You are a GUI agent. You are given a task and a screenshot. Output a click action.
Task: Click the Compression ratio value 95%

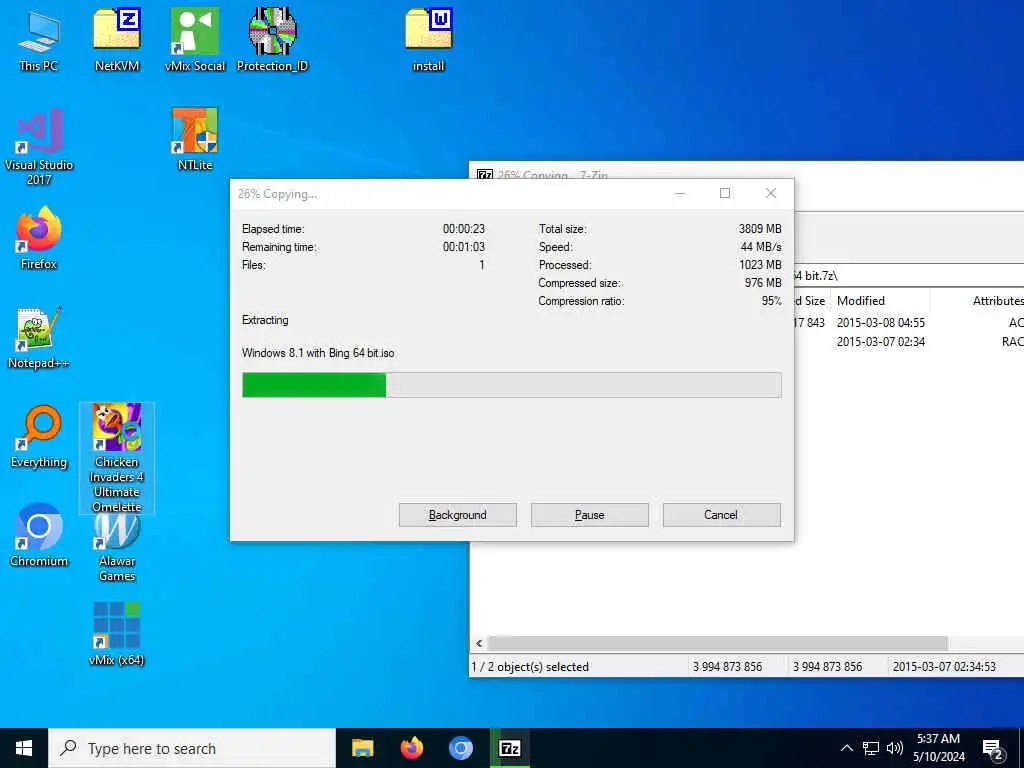[x=771, y=301]
